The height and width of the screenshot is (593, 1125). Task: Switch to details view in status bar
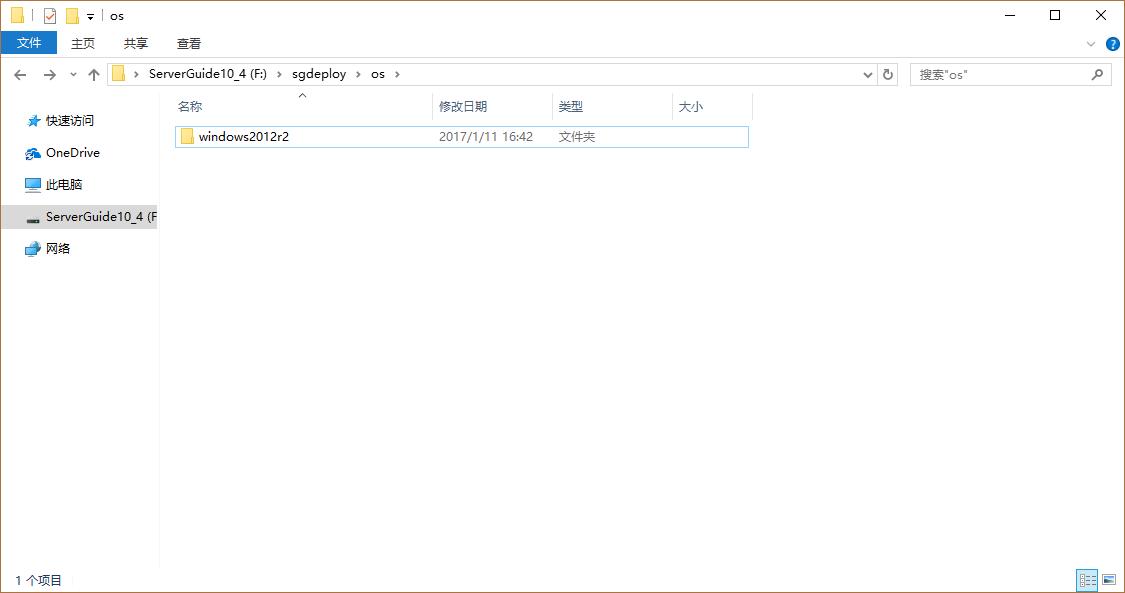coord(1087,579)
